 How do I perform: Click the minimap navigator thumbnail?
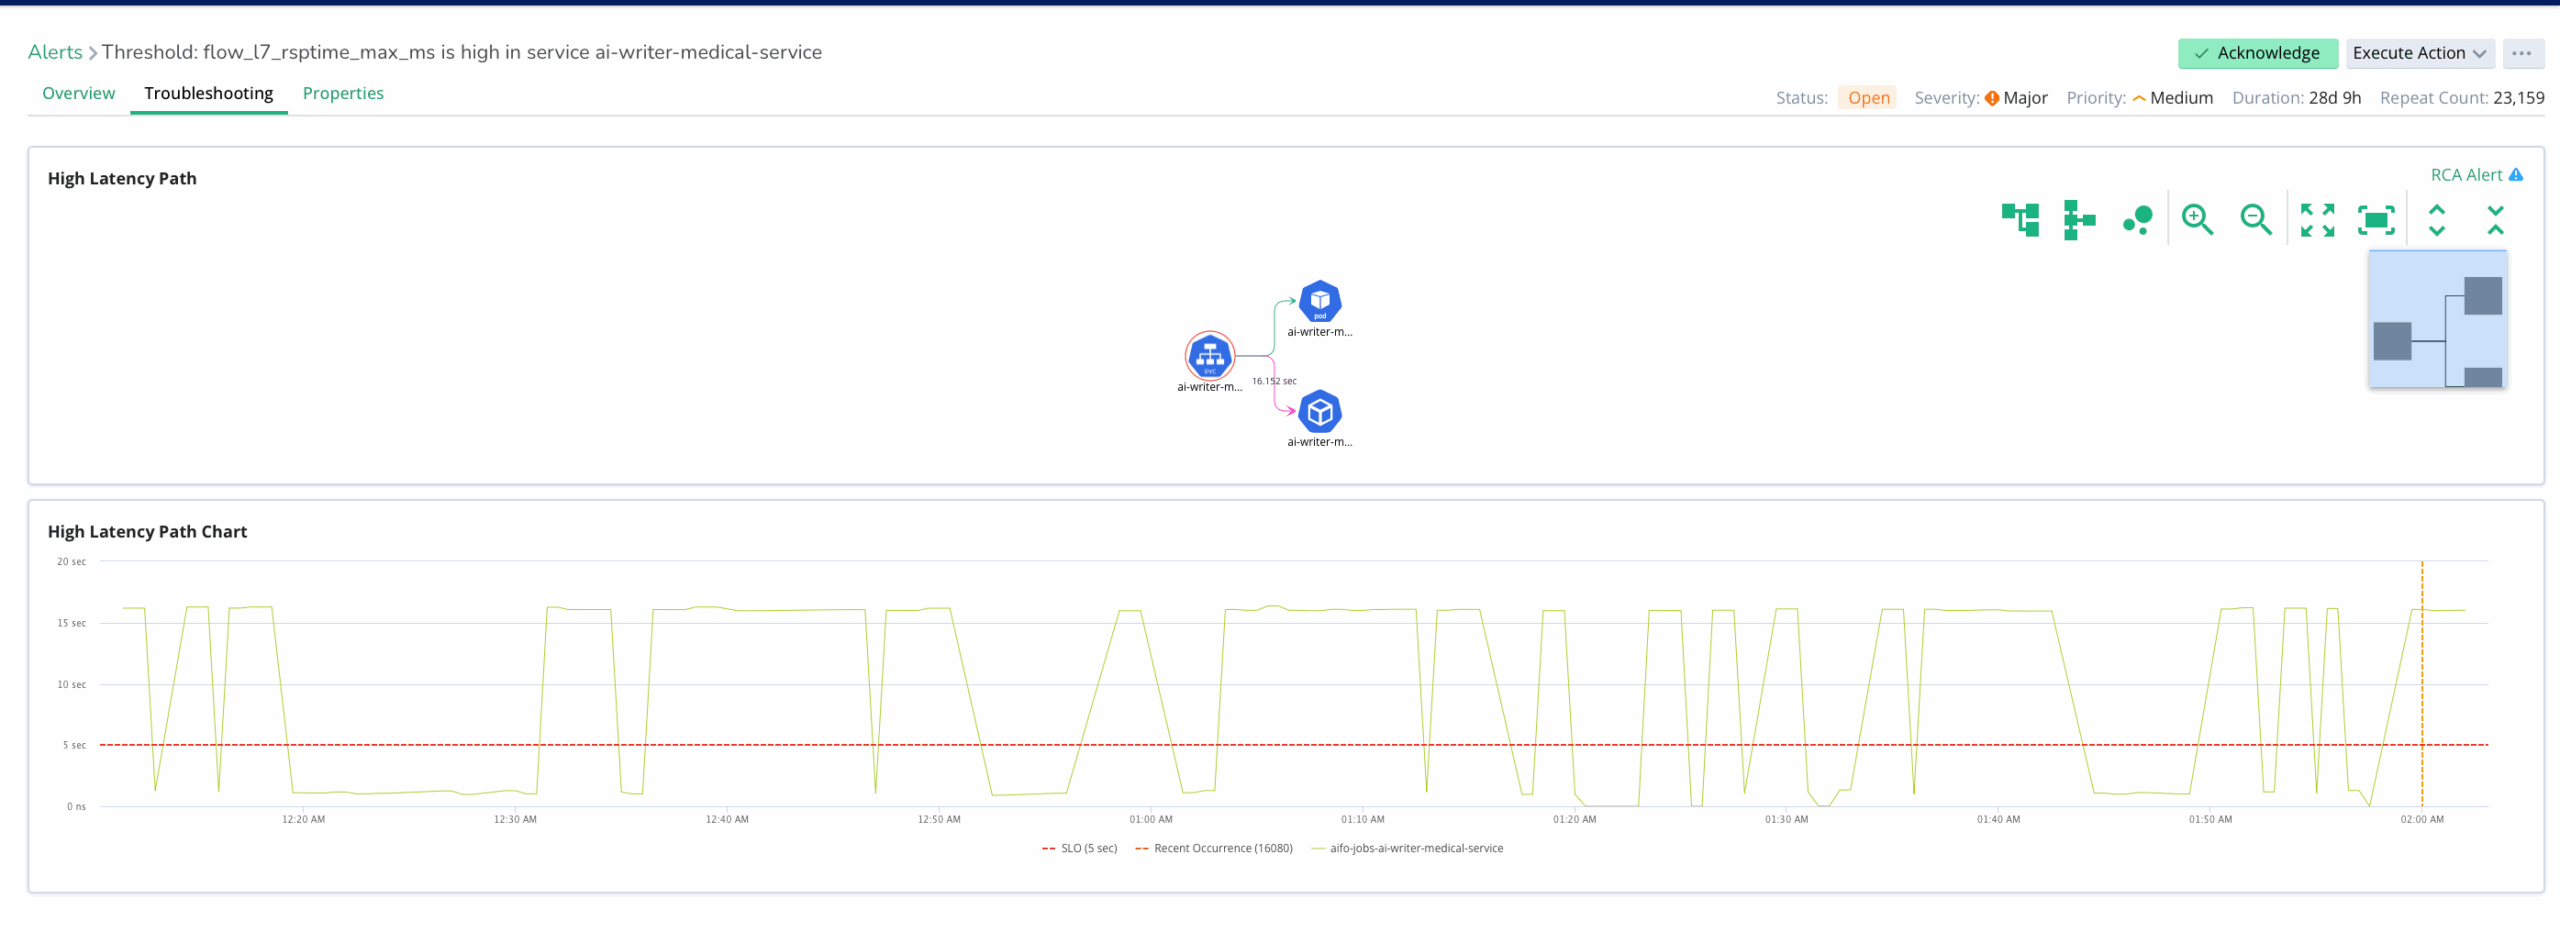2436,320
